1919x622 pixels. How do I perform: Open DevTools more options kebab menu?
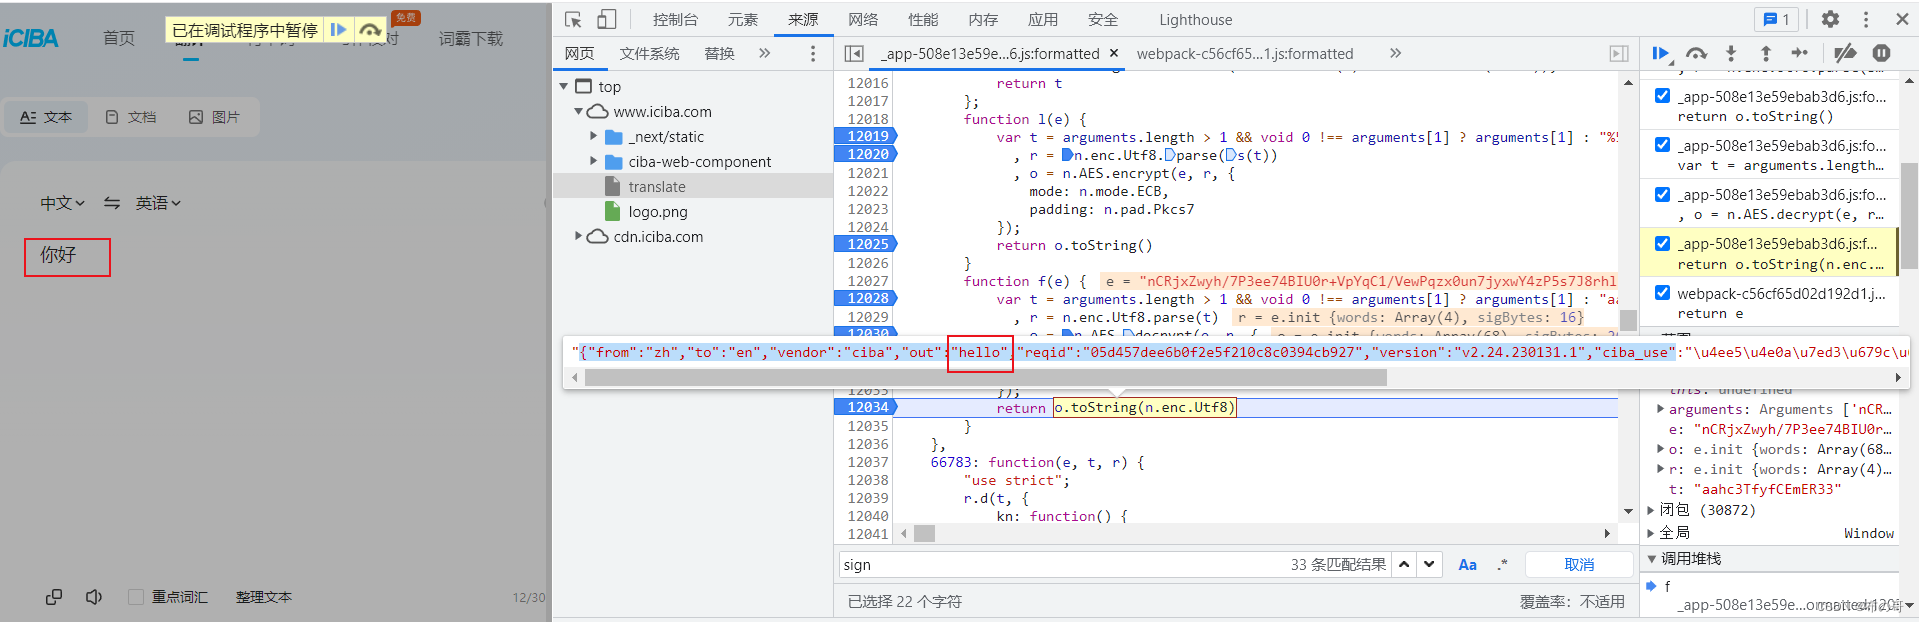point(1866,19)
